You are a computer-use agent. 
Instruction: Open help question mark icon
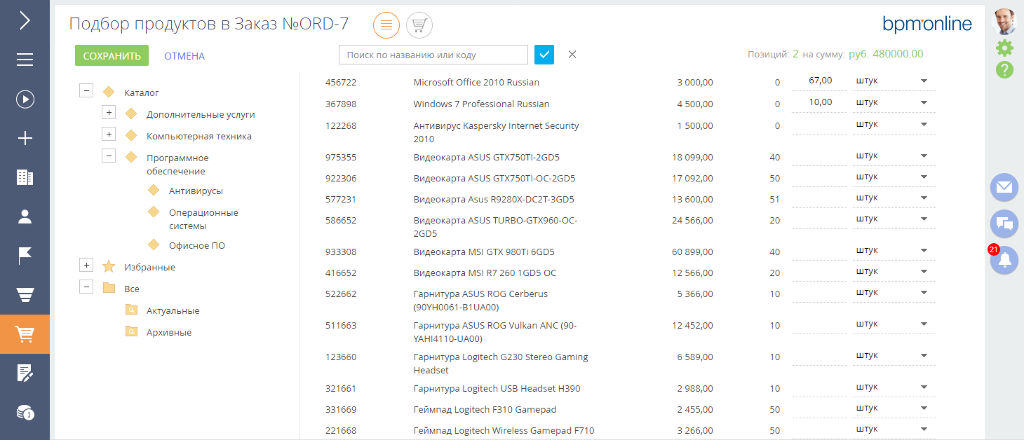point(1004,69)
